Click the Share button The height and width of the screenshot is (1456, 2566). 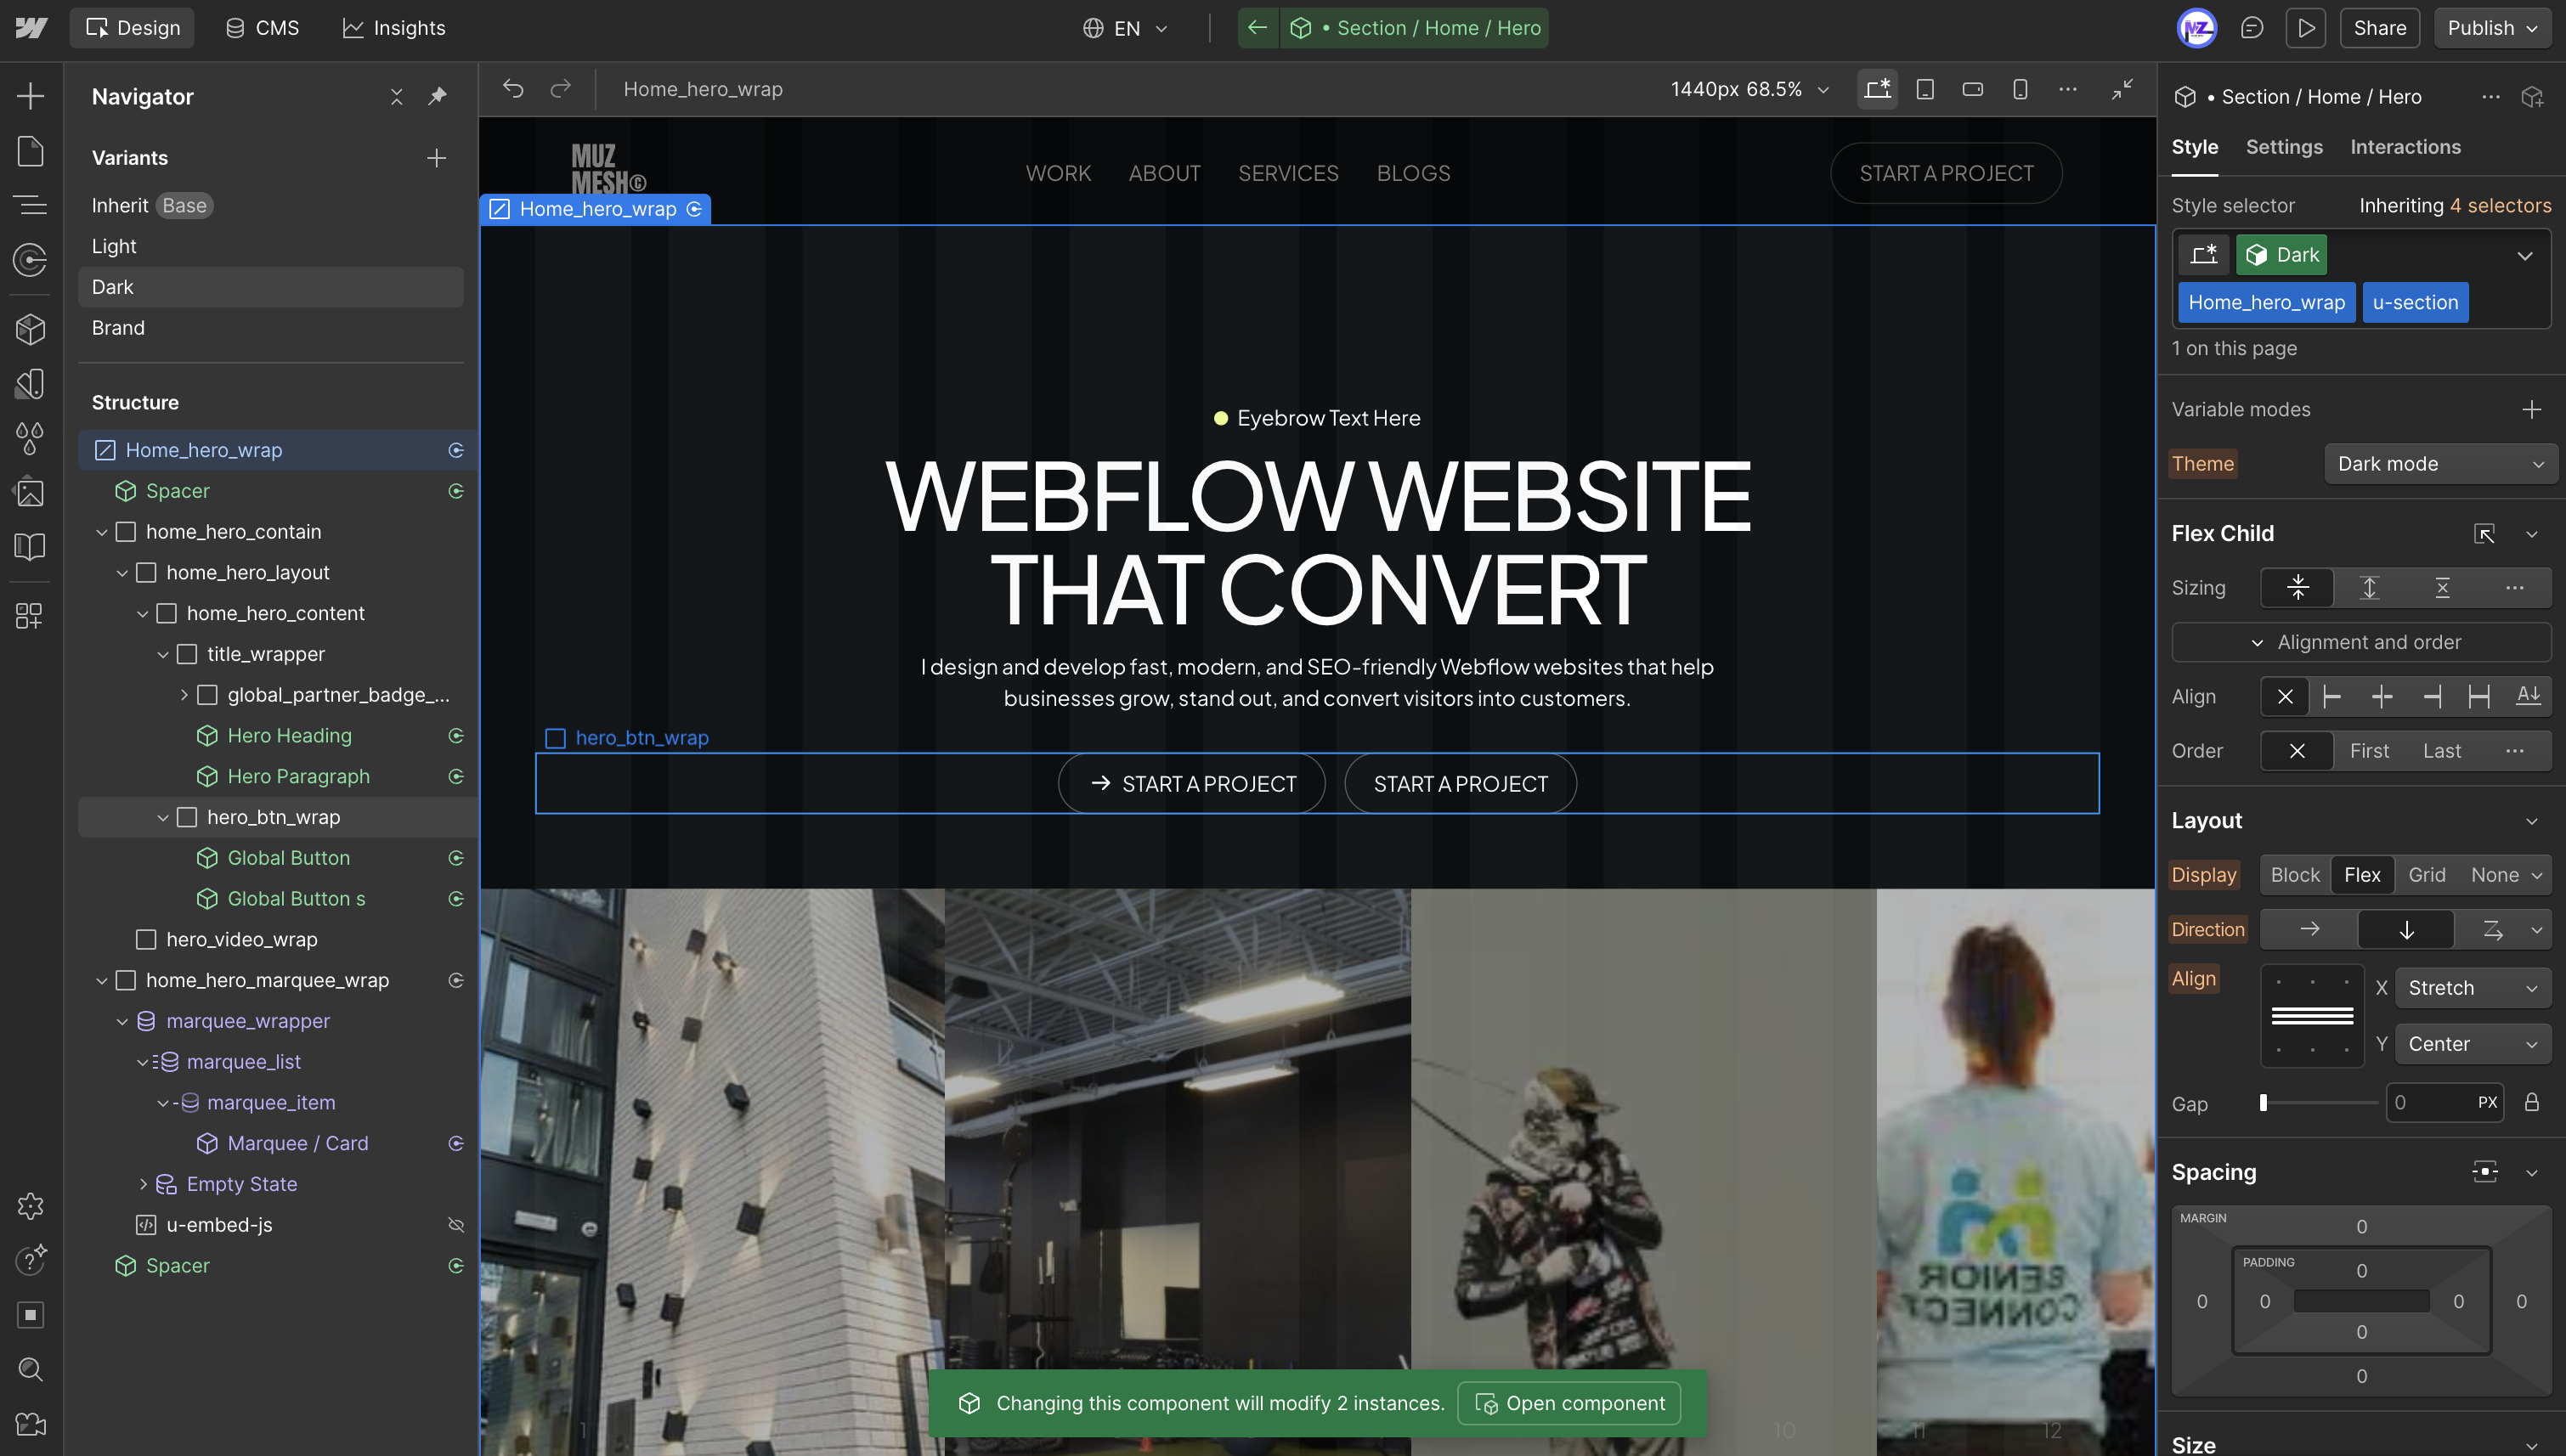(2379, 28)
